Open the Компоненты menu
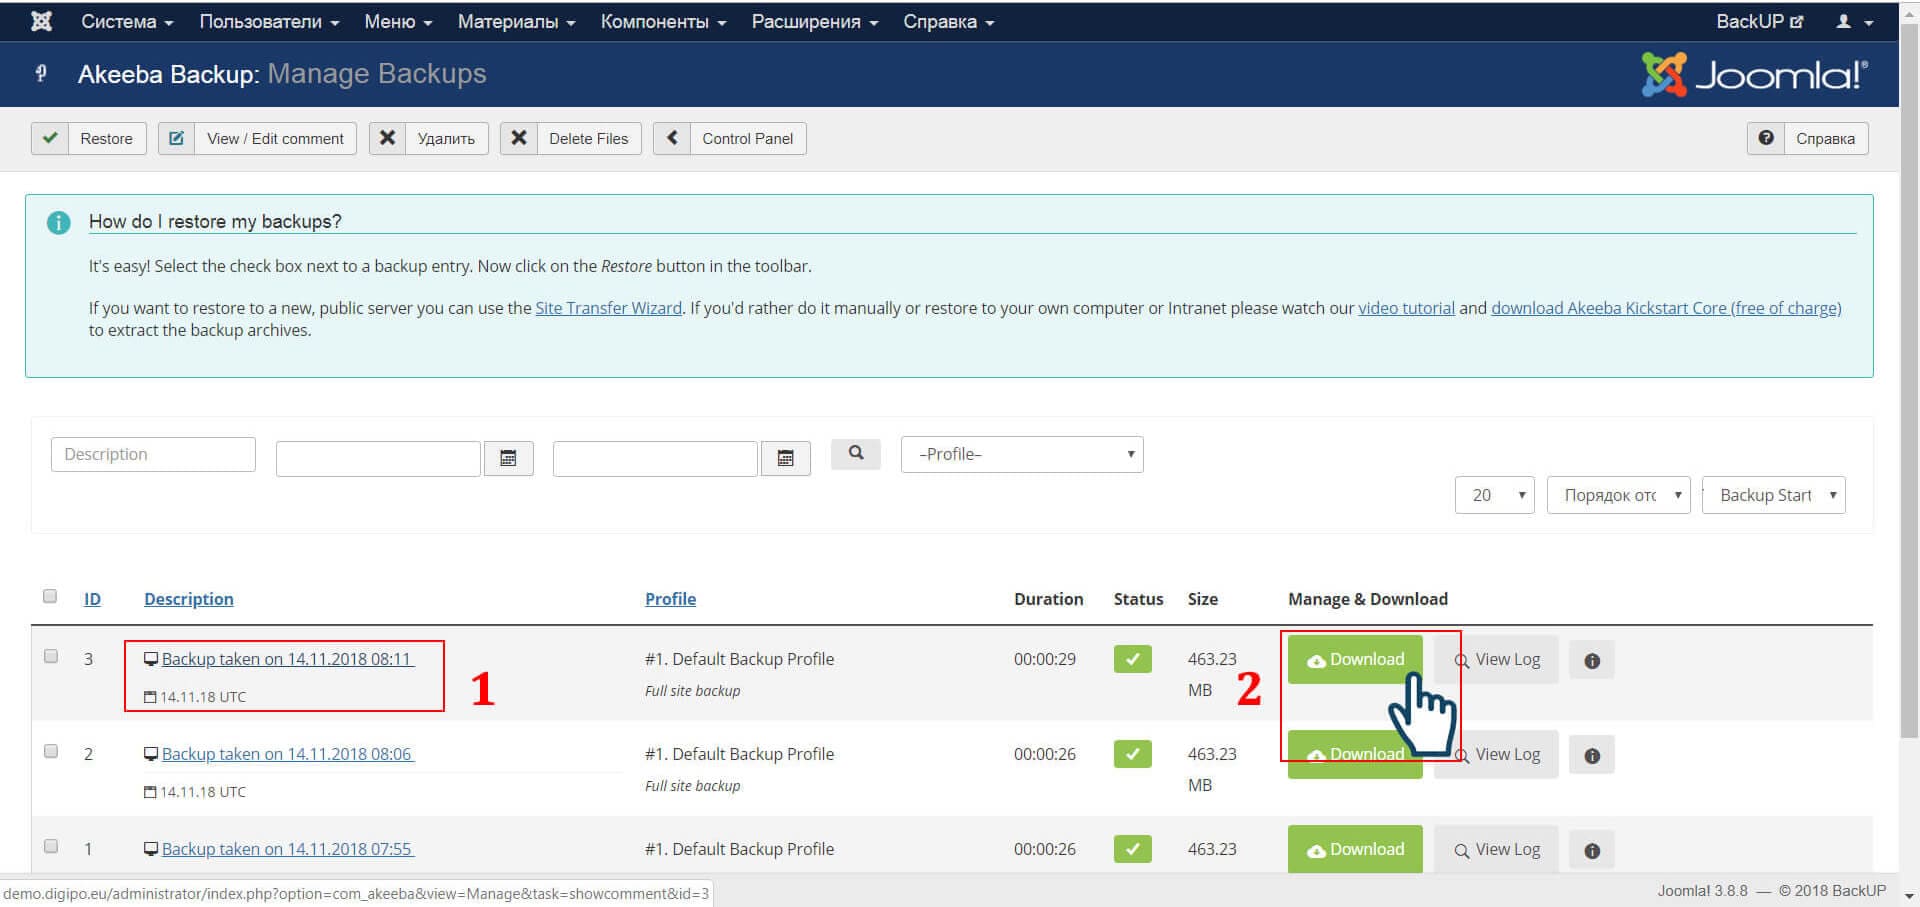 (663, 21)
